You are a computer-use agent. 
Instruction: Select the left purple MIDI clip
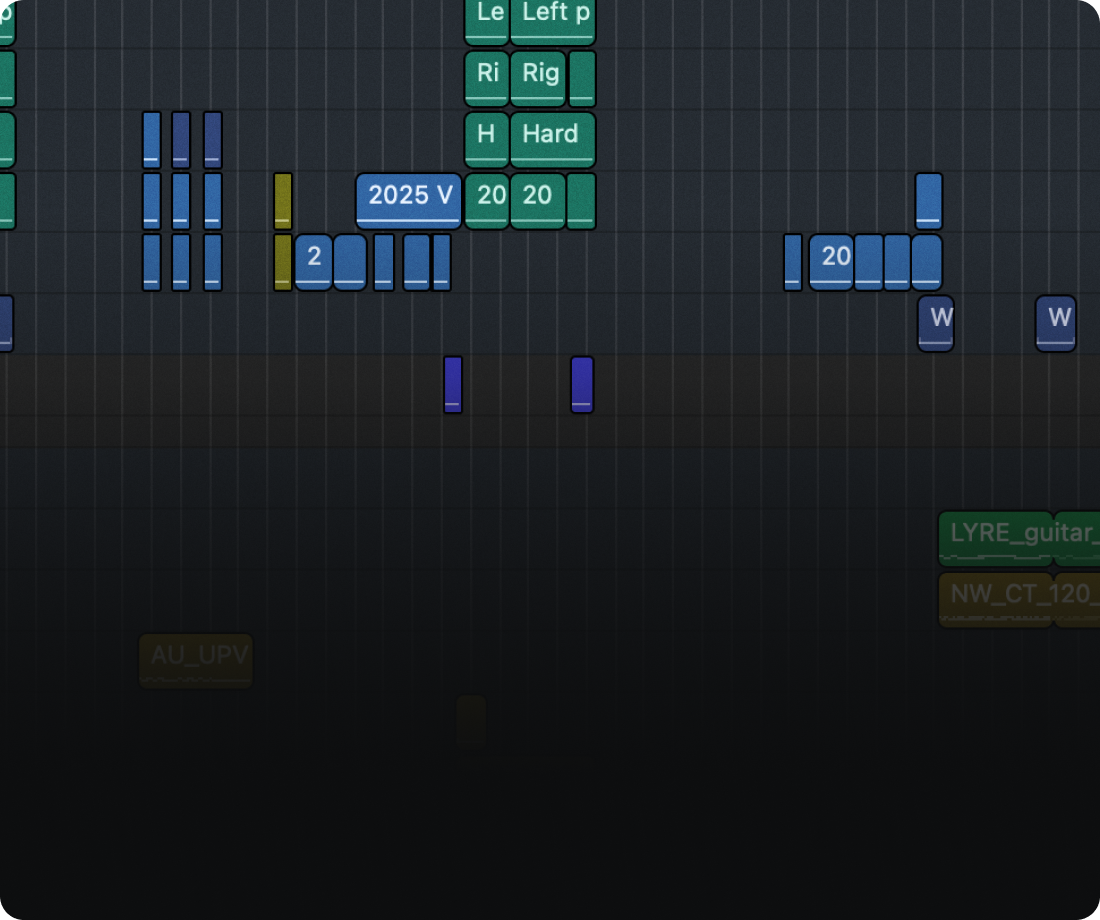click(x=452, y=382)
